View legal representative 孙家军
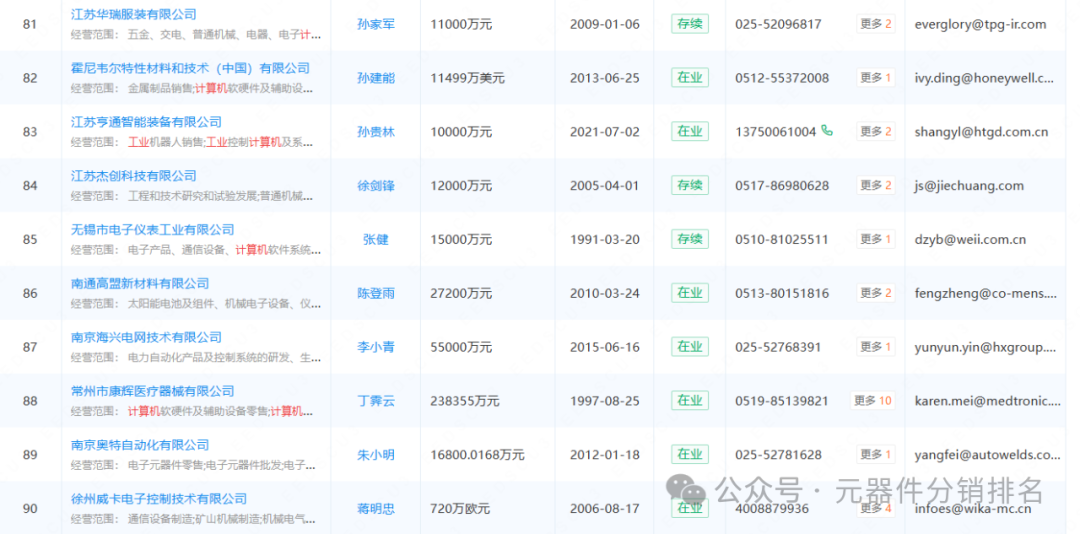 pos(376,24)
